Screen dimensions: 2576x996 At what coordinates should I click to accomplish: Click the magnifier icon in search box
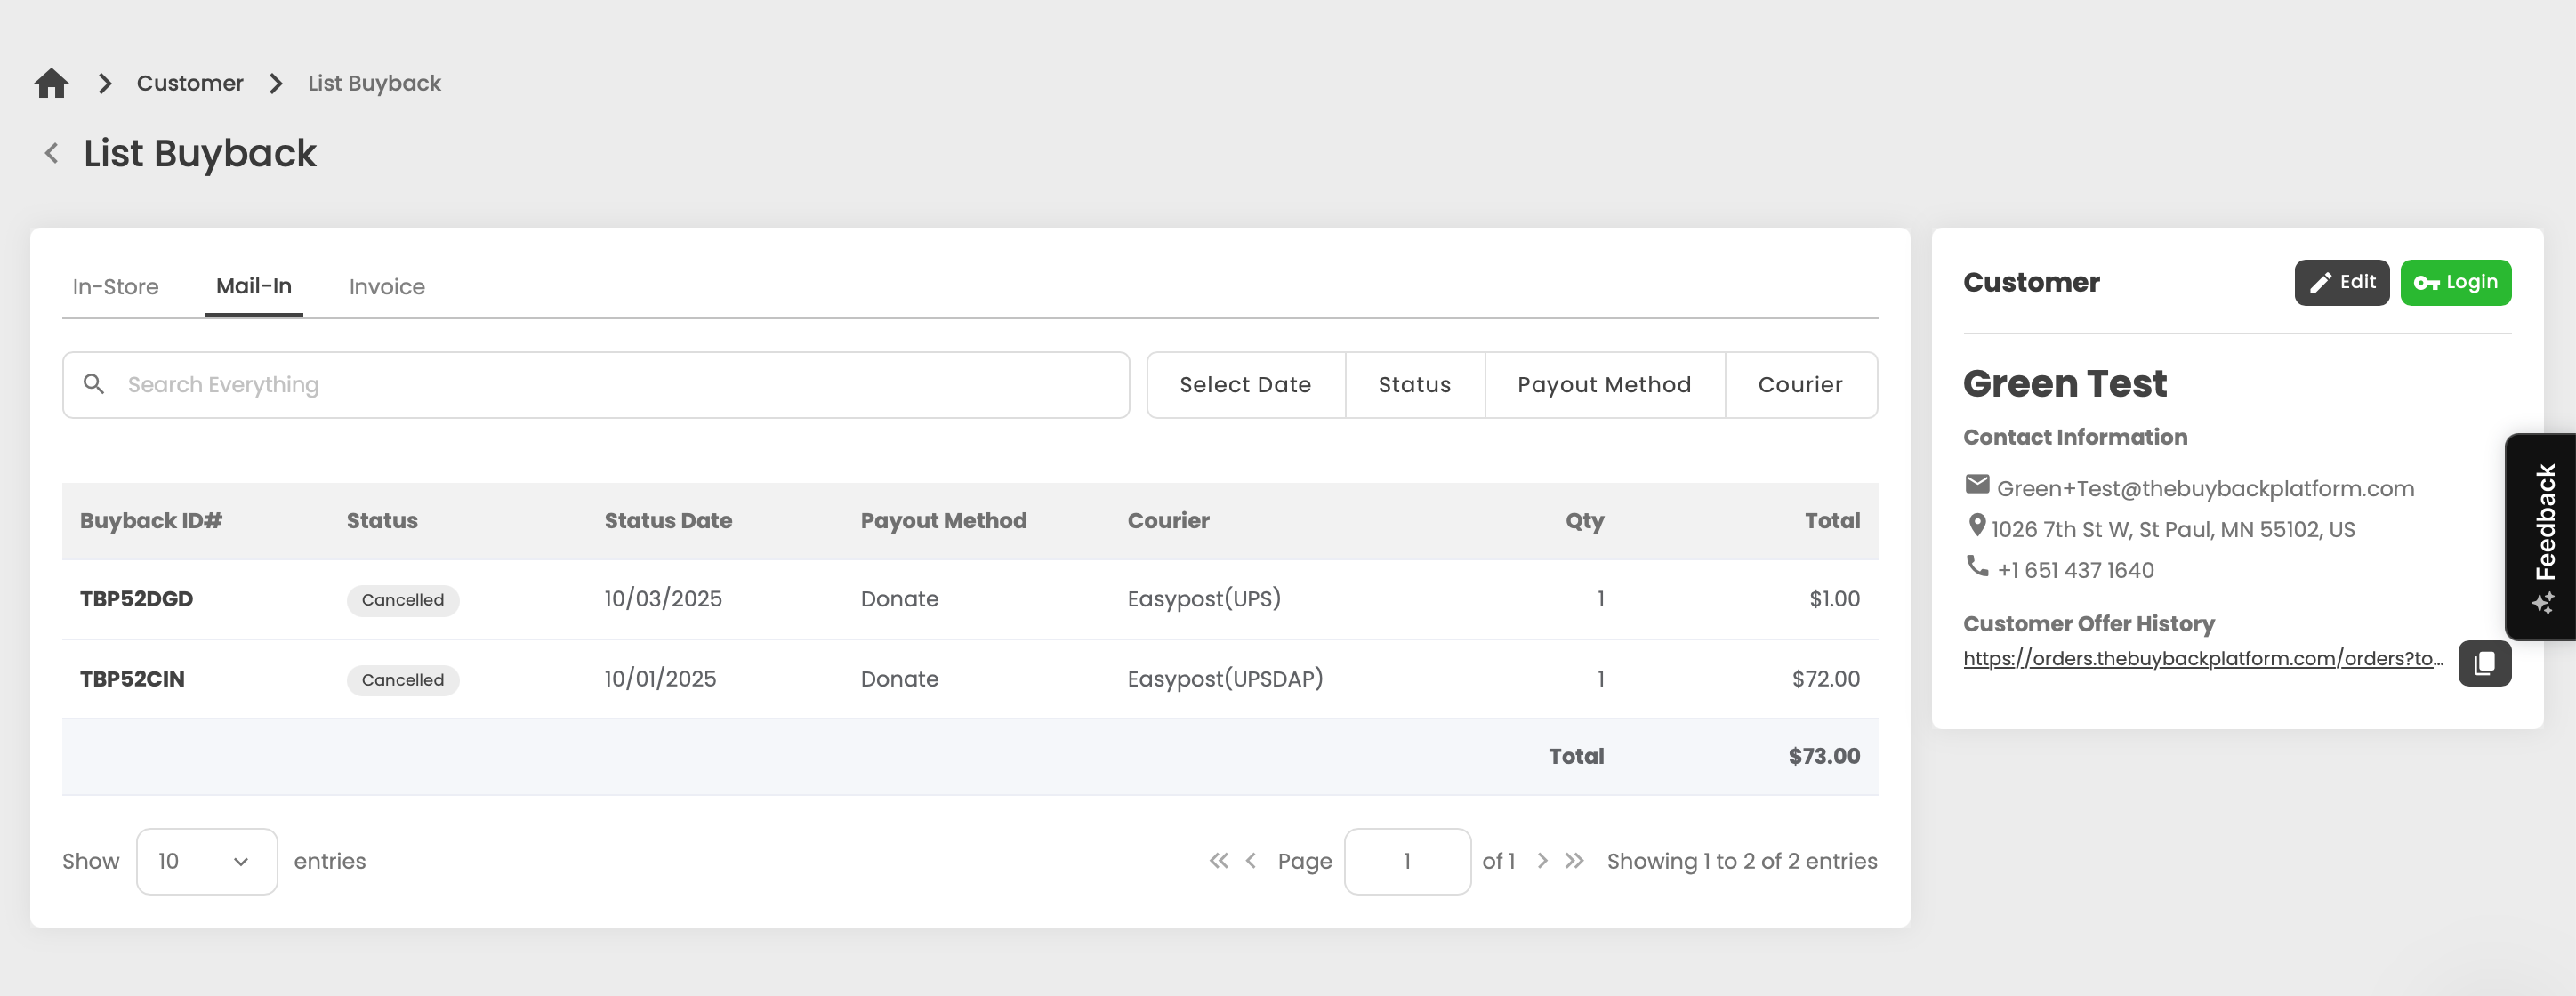point(94,384)
